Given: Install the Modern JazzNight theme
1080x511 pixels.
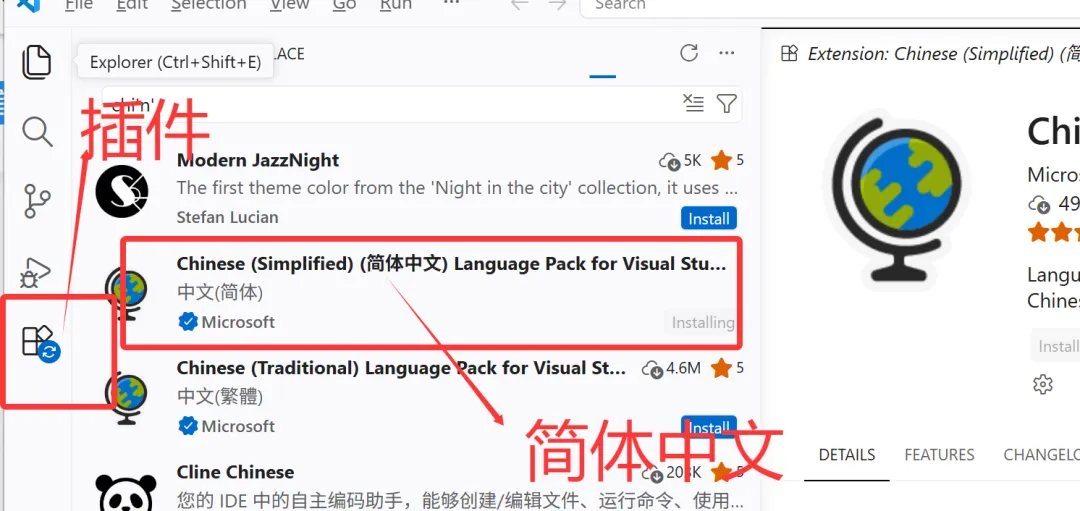Looking at the screenshot, I should pyautogui.click(x=709, y=218).
